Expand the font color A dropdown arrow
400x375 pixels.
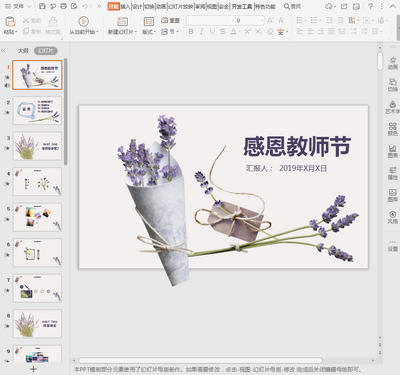coord(240,32)
